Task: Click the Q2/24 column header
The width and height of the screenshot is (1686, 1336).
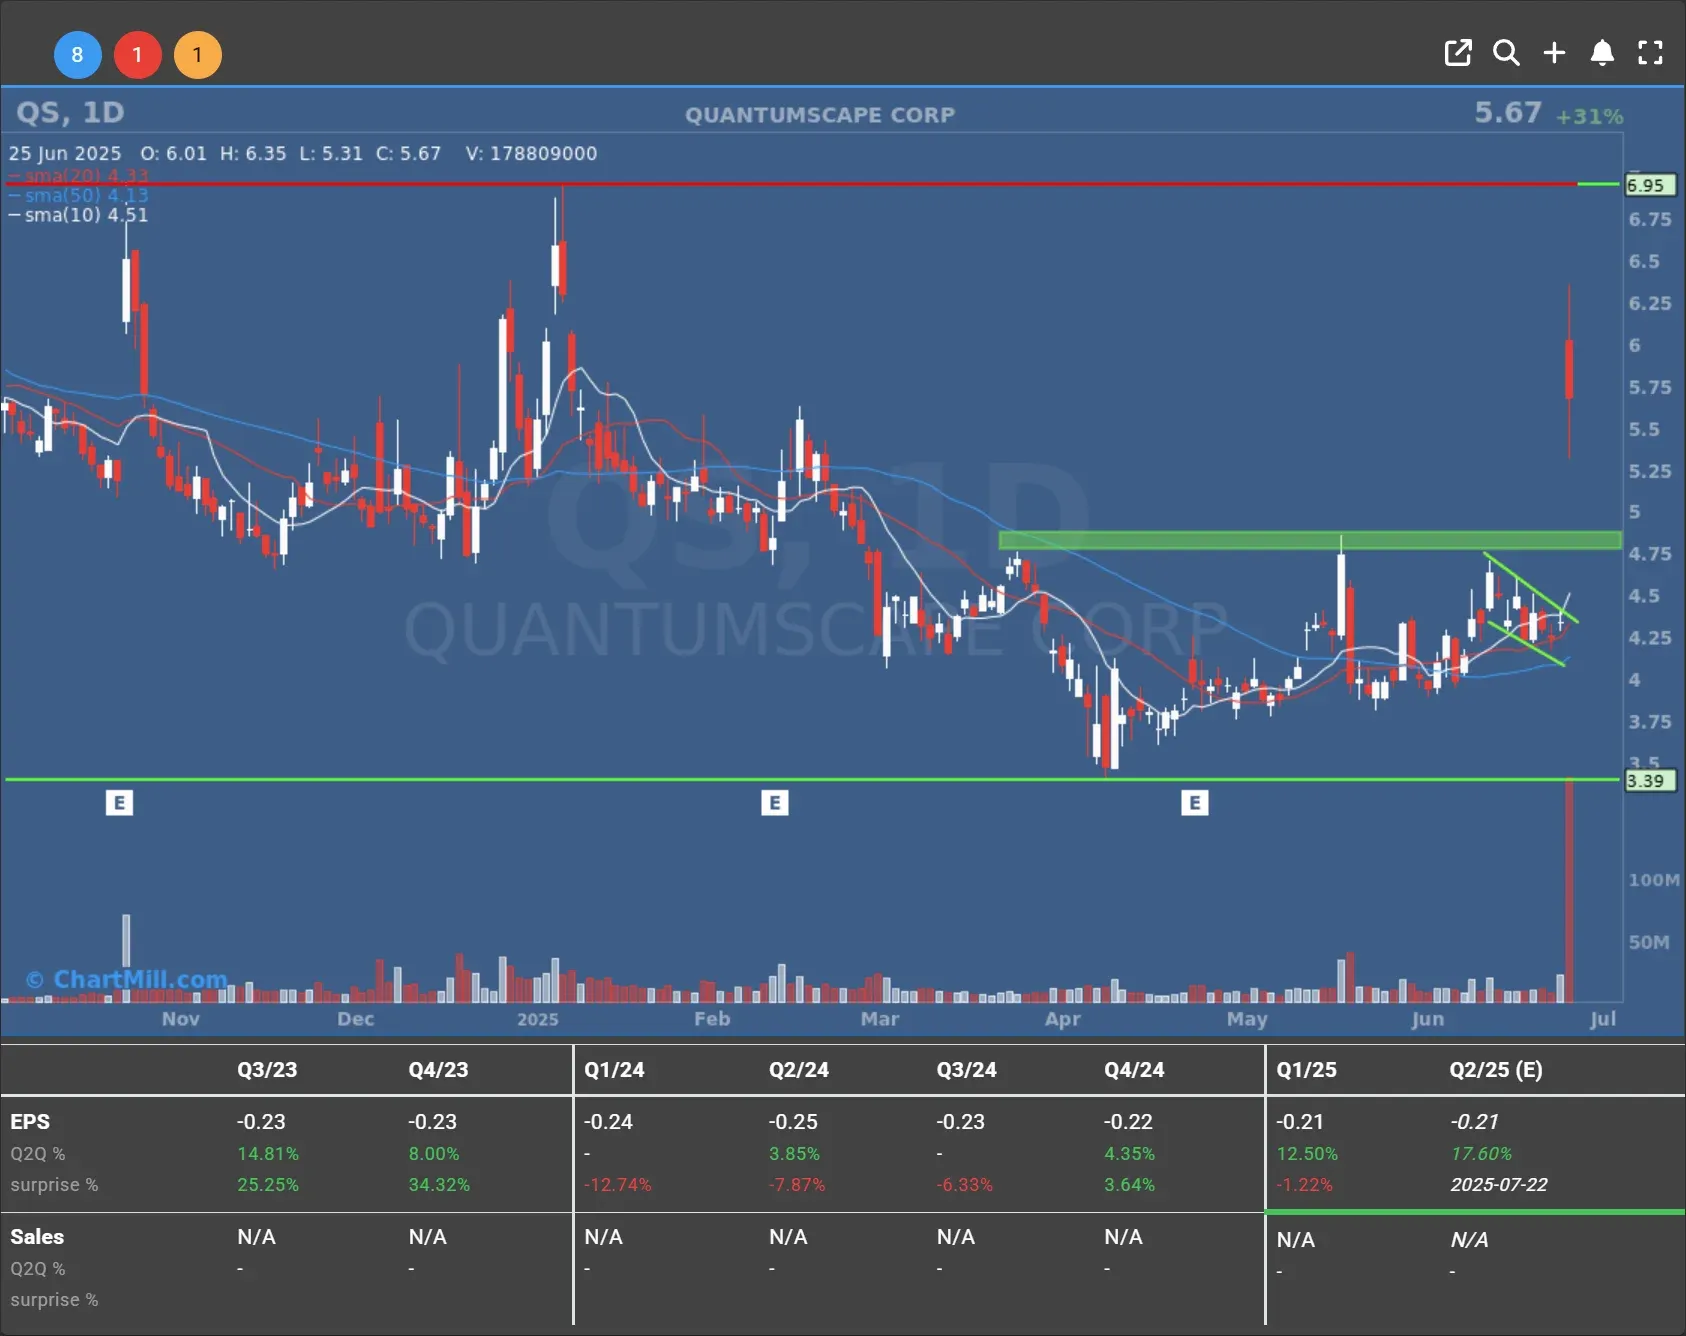Action: point(799,1069)
